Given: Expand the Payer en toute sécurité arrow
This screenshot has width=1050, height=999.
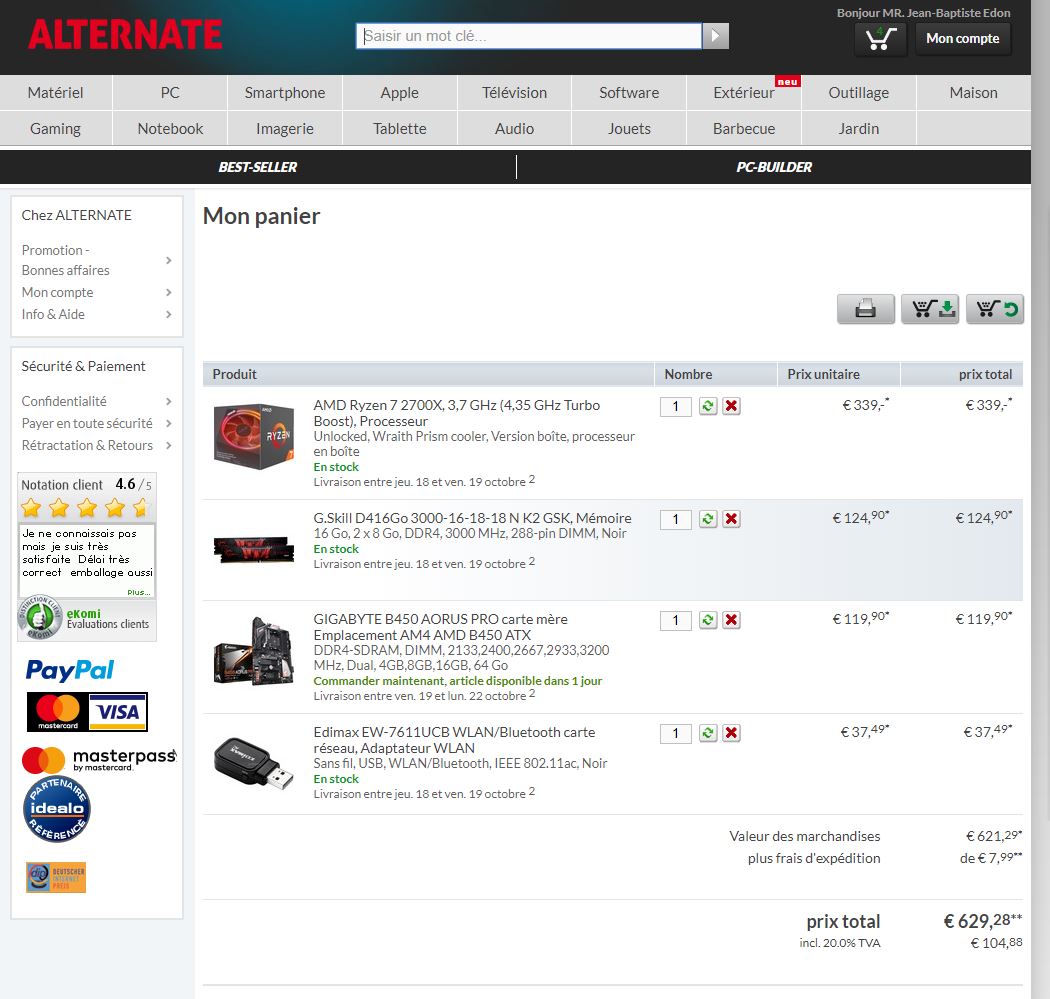Looking at the screenshot, I should pos(169,424).
